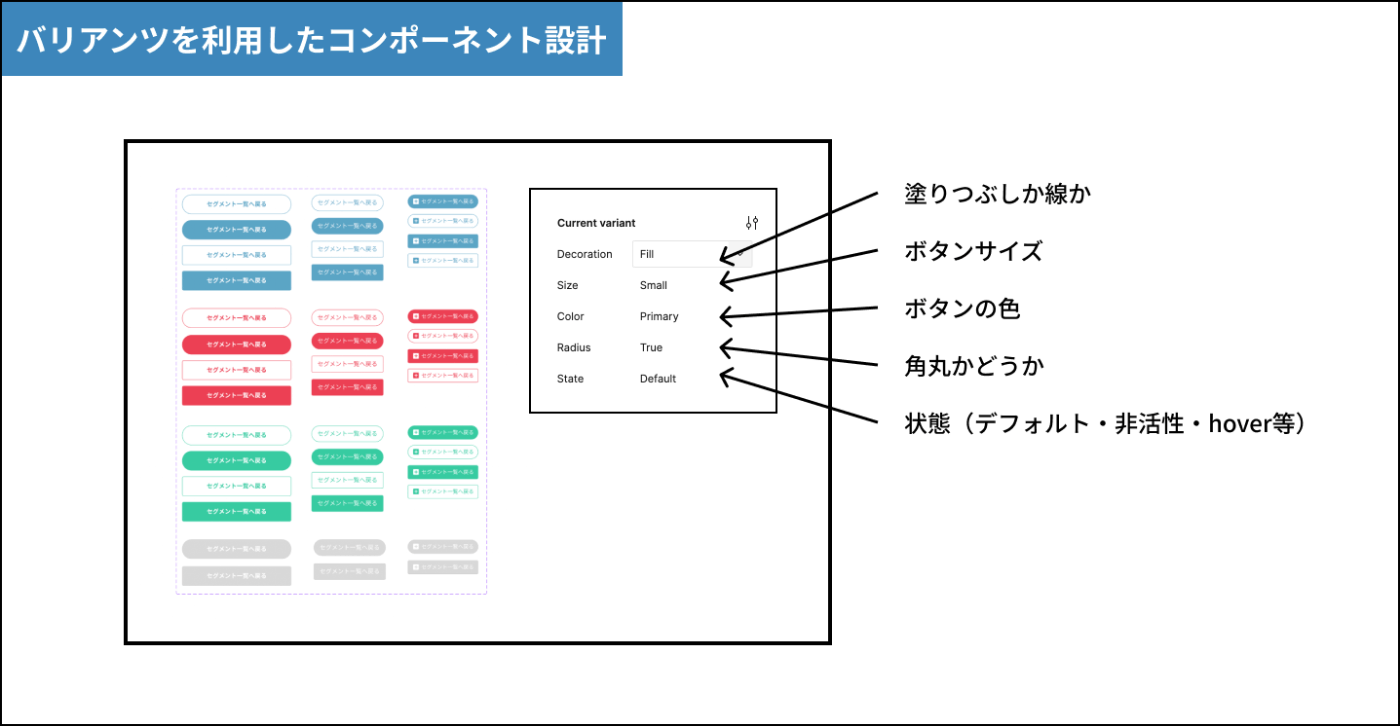
Task: Open the variant properties adjust icon
Action: click(x=752, y=223)
